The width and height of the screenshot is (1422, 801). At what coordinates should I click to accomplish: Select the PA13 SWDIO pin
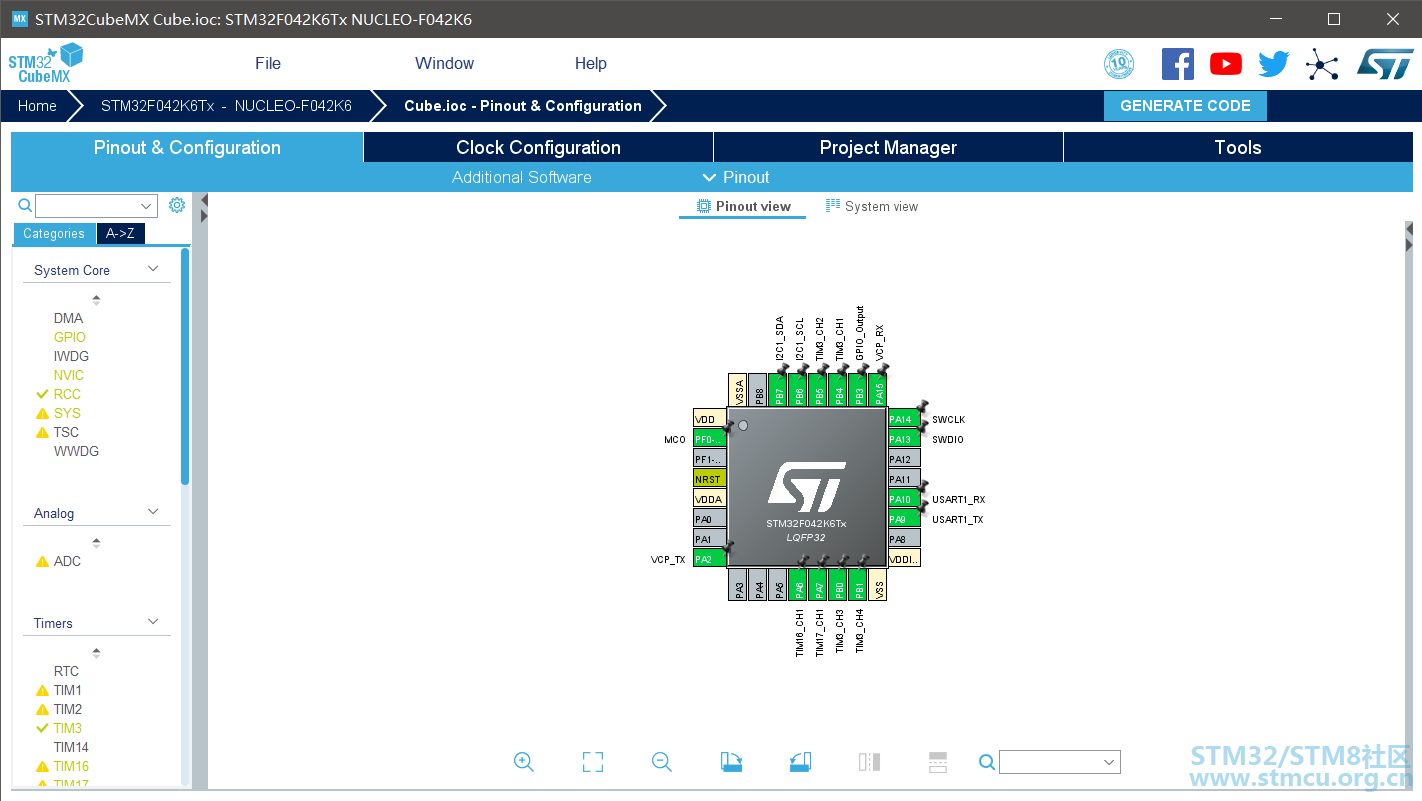pyautogui.click(x=904, y=439)
